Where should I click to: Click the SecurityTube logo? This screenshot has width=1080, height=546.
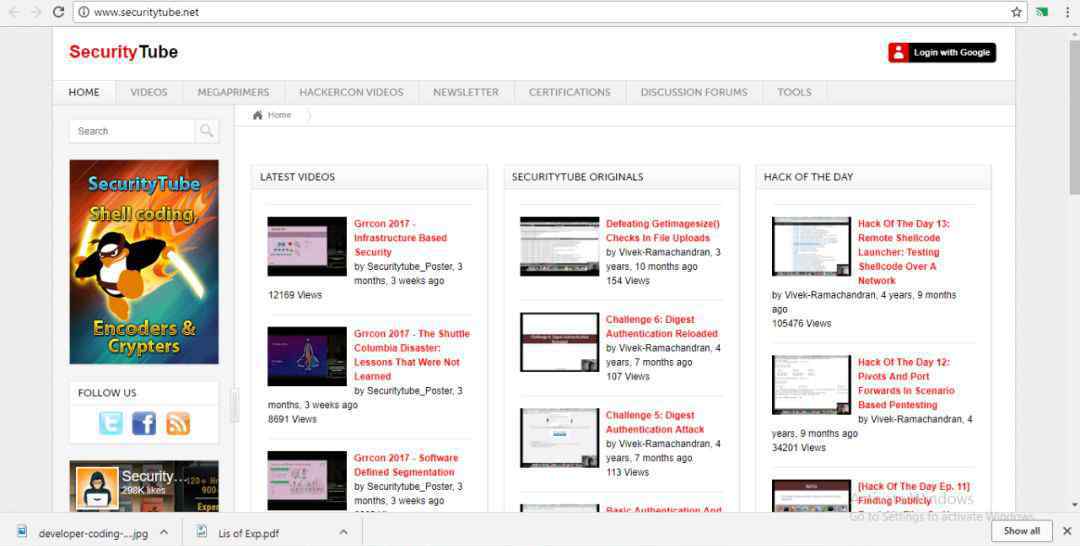coord(123,53)
